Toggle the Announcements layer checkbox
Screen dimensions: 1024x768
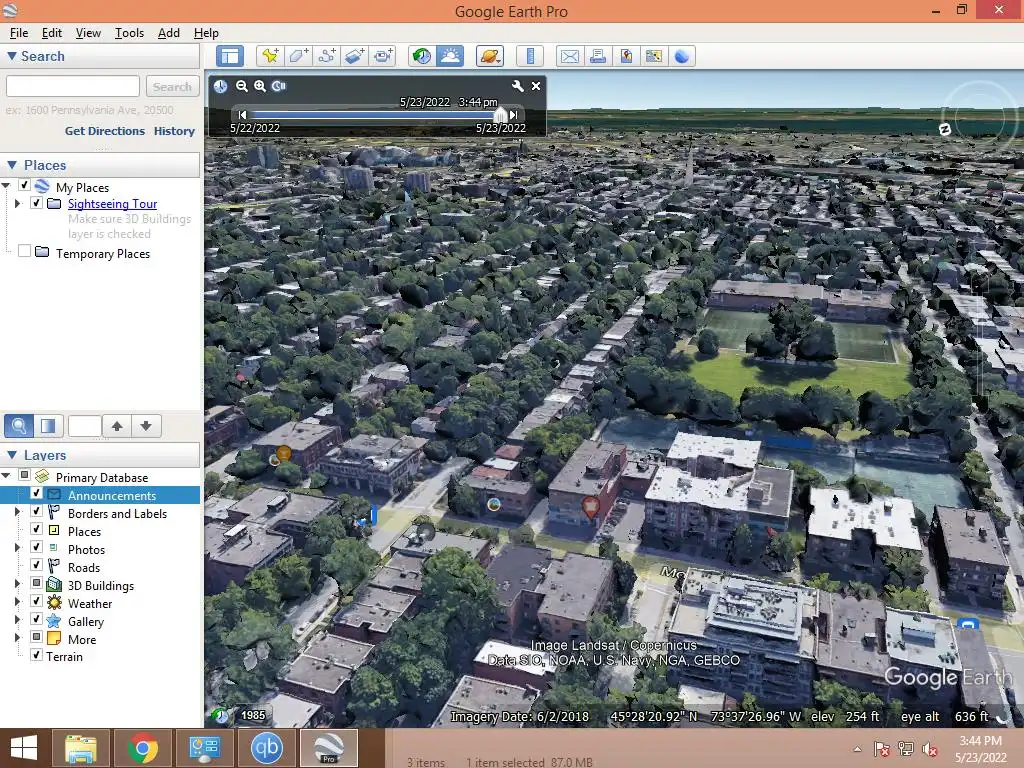37,494
